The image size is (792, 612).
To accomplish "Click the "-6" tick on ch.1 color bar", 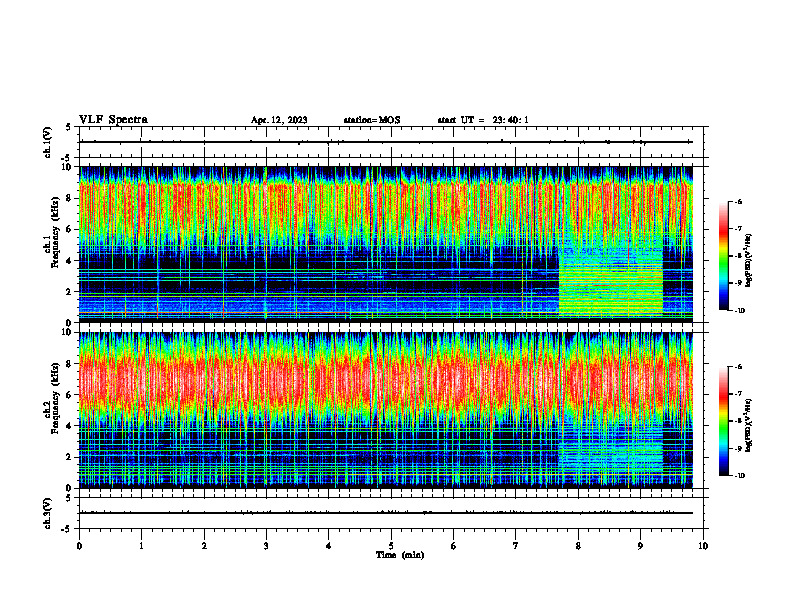I will coord(738,201).
